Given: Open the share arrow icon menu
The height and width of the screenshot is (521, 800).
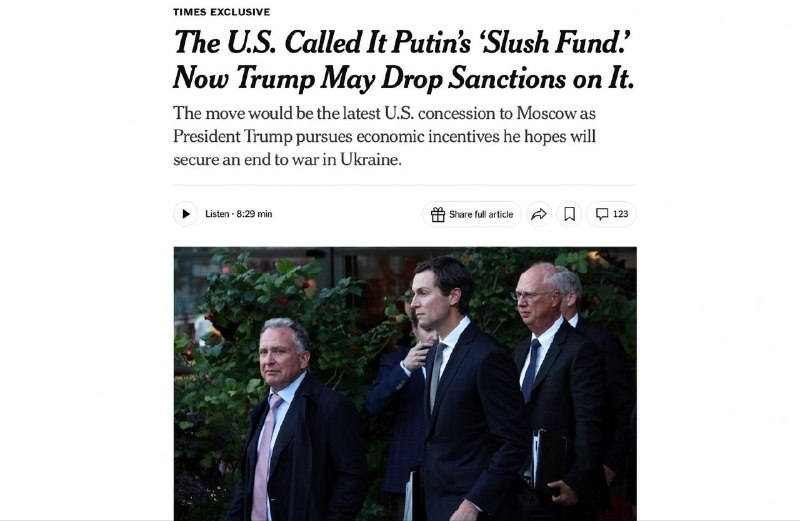Looking at the screenshot, I should coord(539,214).
